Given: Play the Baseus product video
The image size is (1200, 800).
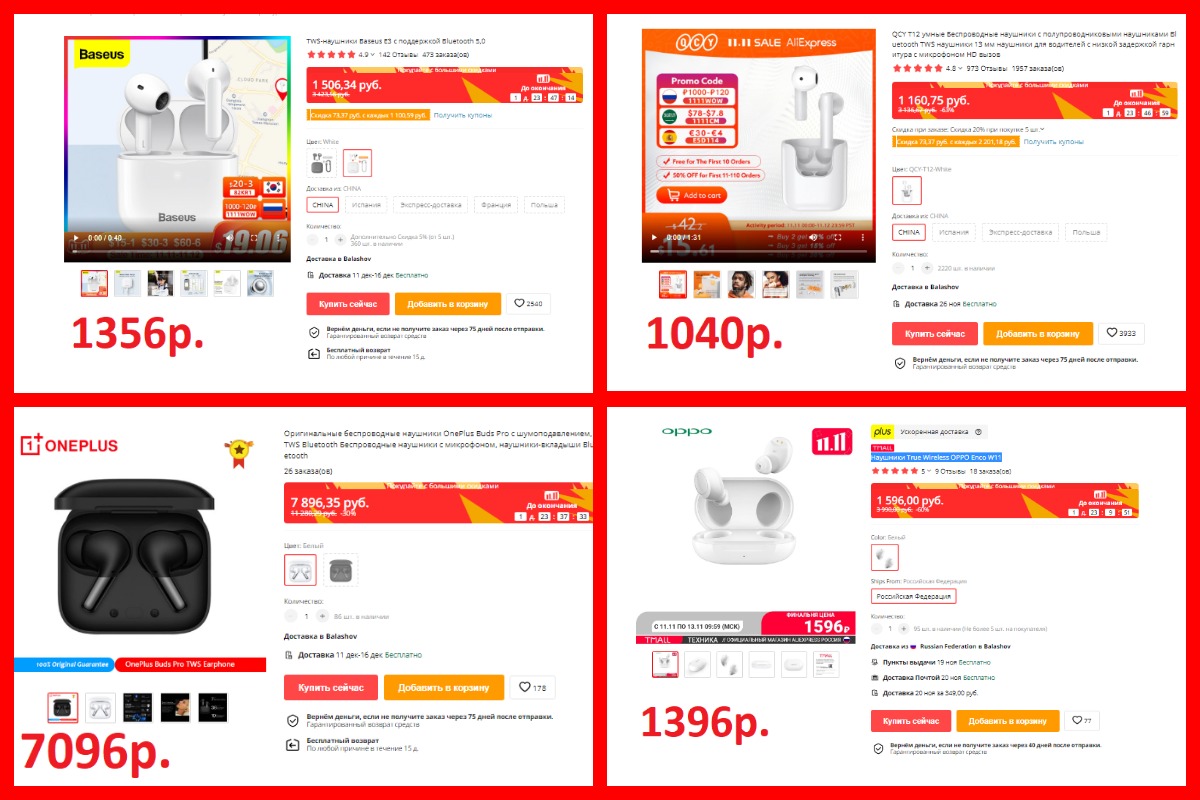Looking at the screenshot, I should (74, 238).
